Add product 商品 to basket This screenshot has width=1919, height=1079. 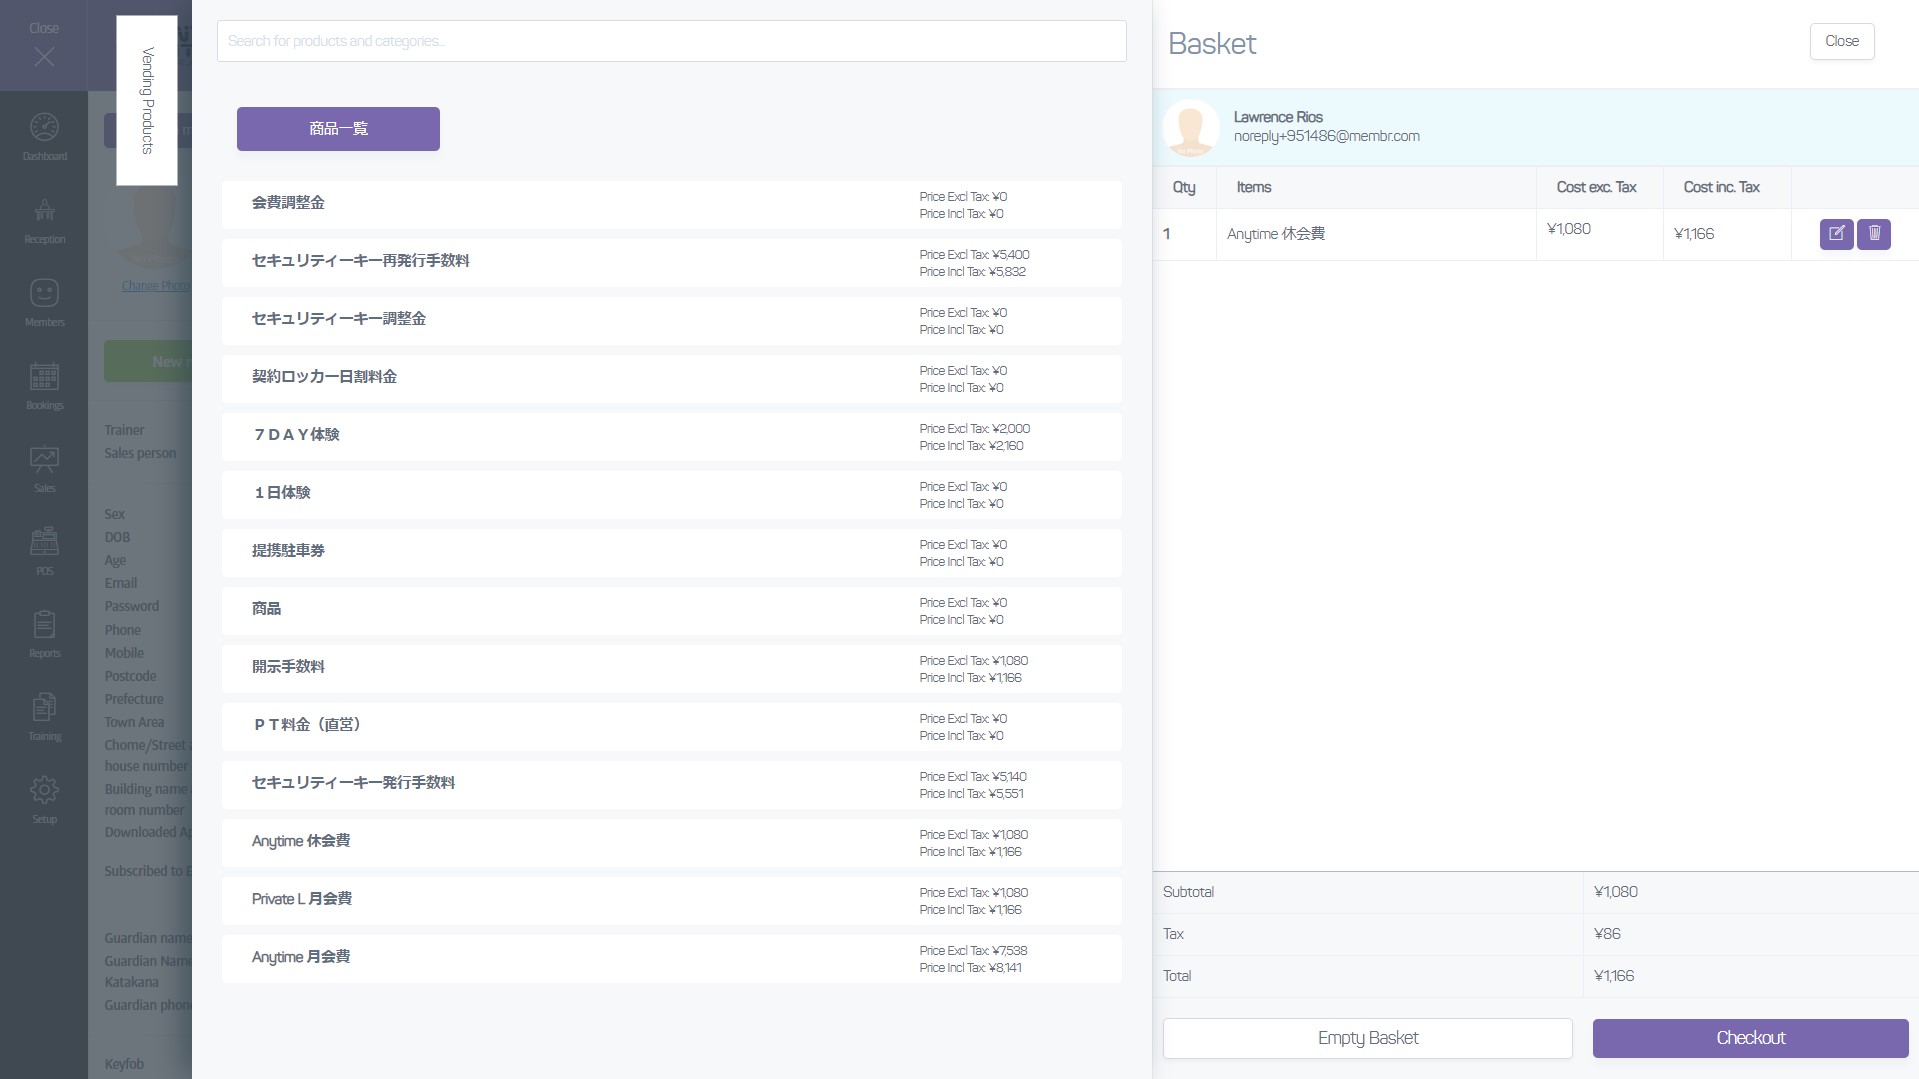pos(672,611)
